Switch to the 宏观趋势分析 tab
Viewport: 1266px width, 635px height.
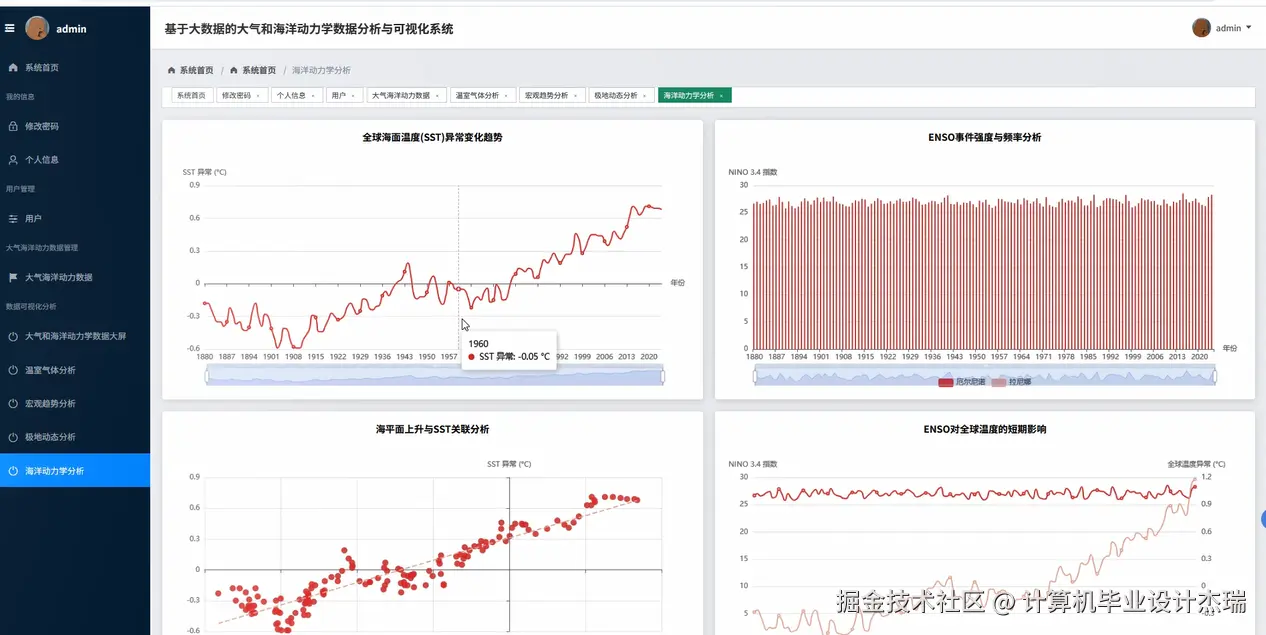pyautogui.click(x=551, y=96)
